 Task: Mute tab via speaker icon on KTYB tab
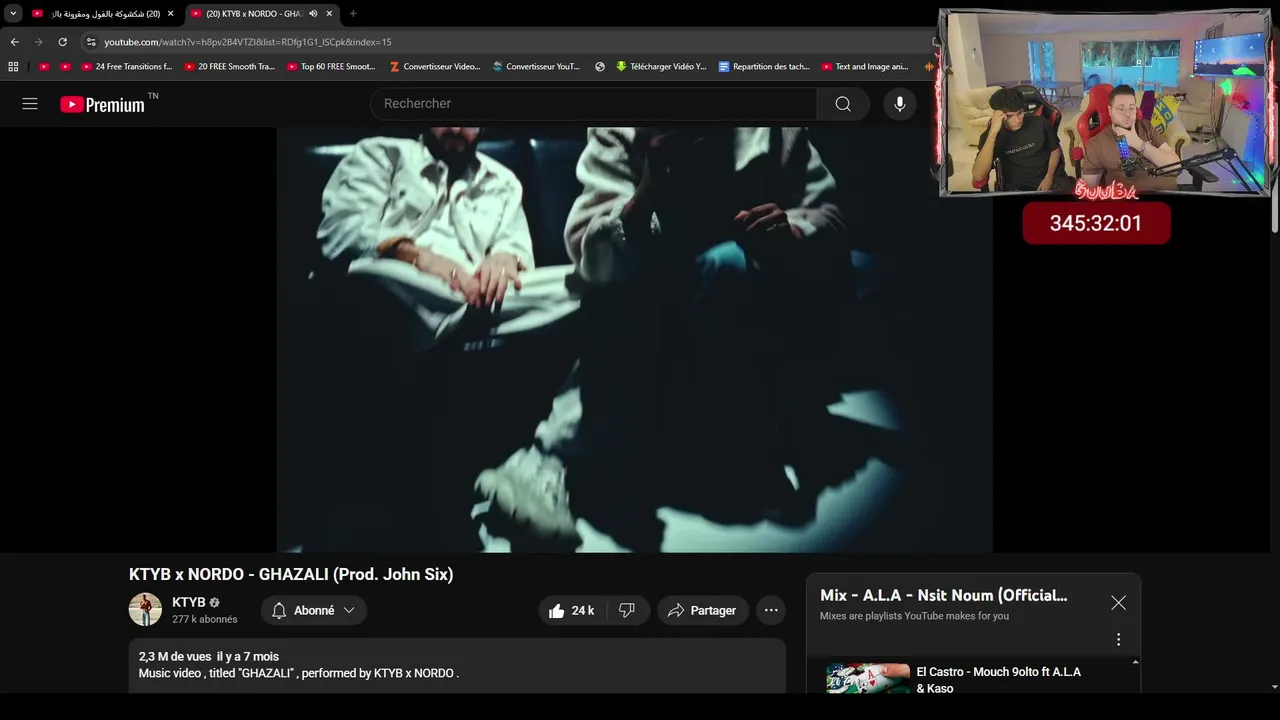[x=313, y=14]
